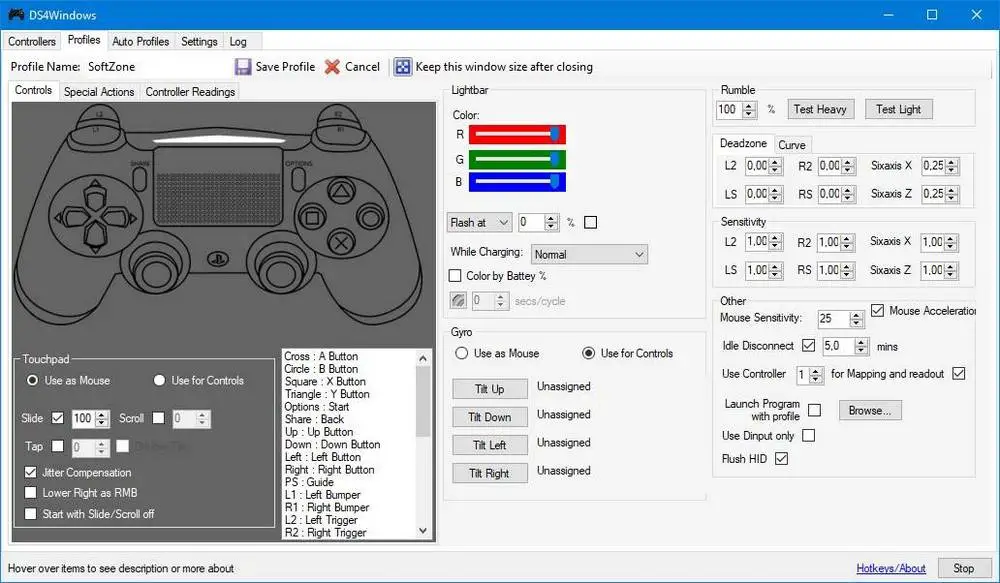Enable Color by Battery % checkbox
This screenshot has width=1000, height=583.
click(x=455, y=276)
